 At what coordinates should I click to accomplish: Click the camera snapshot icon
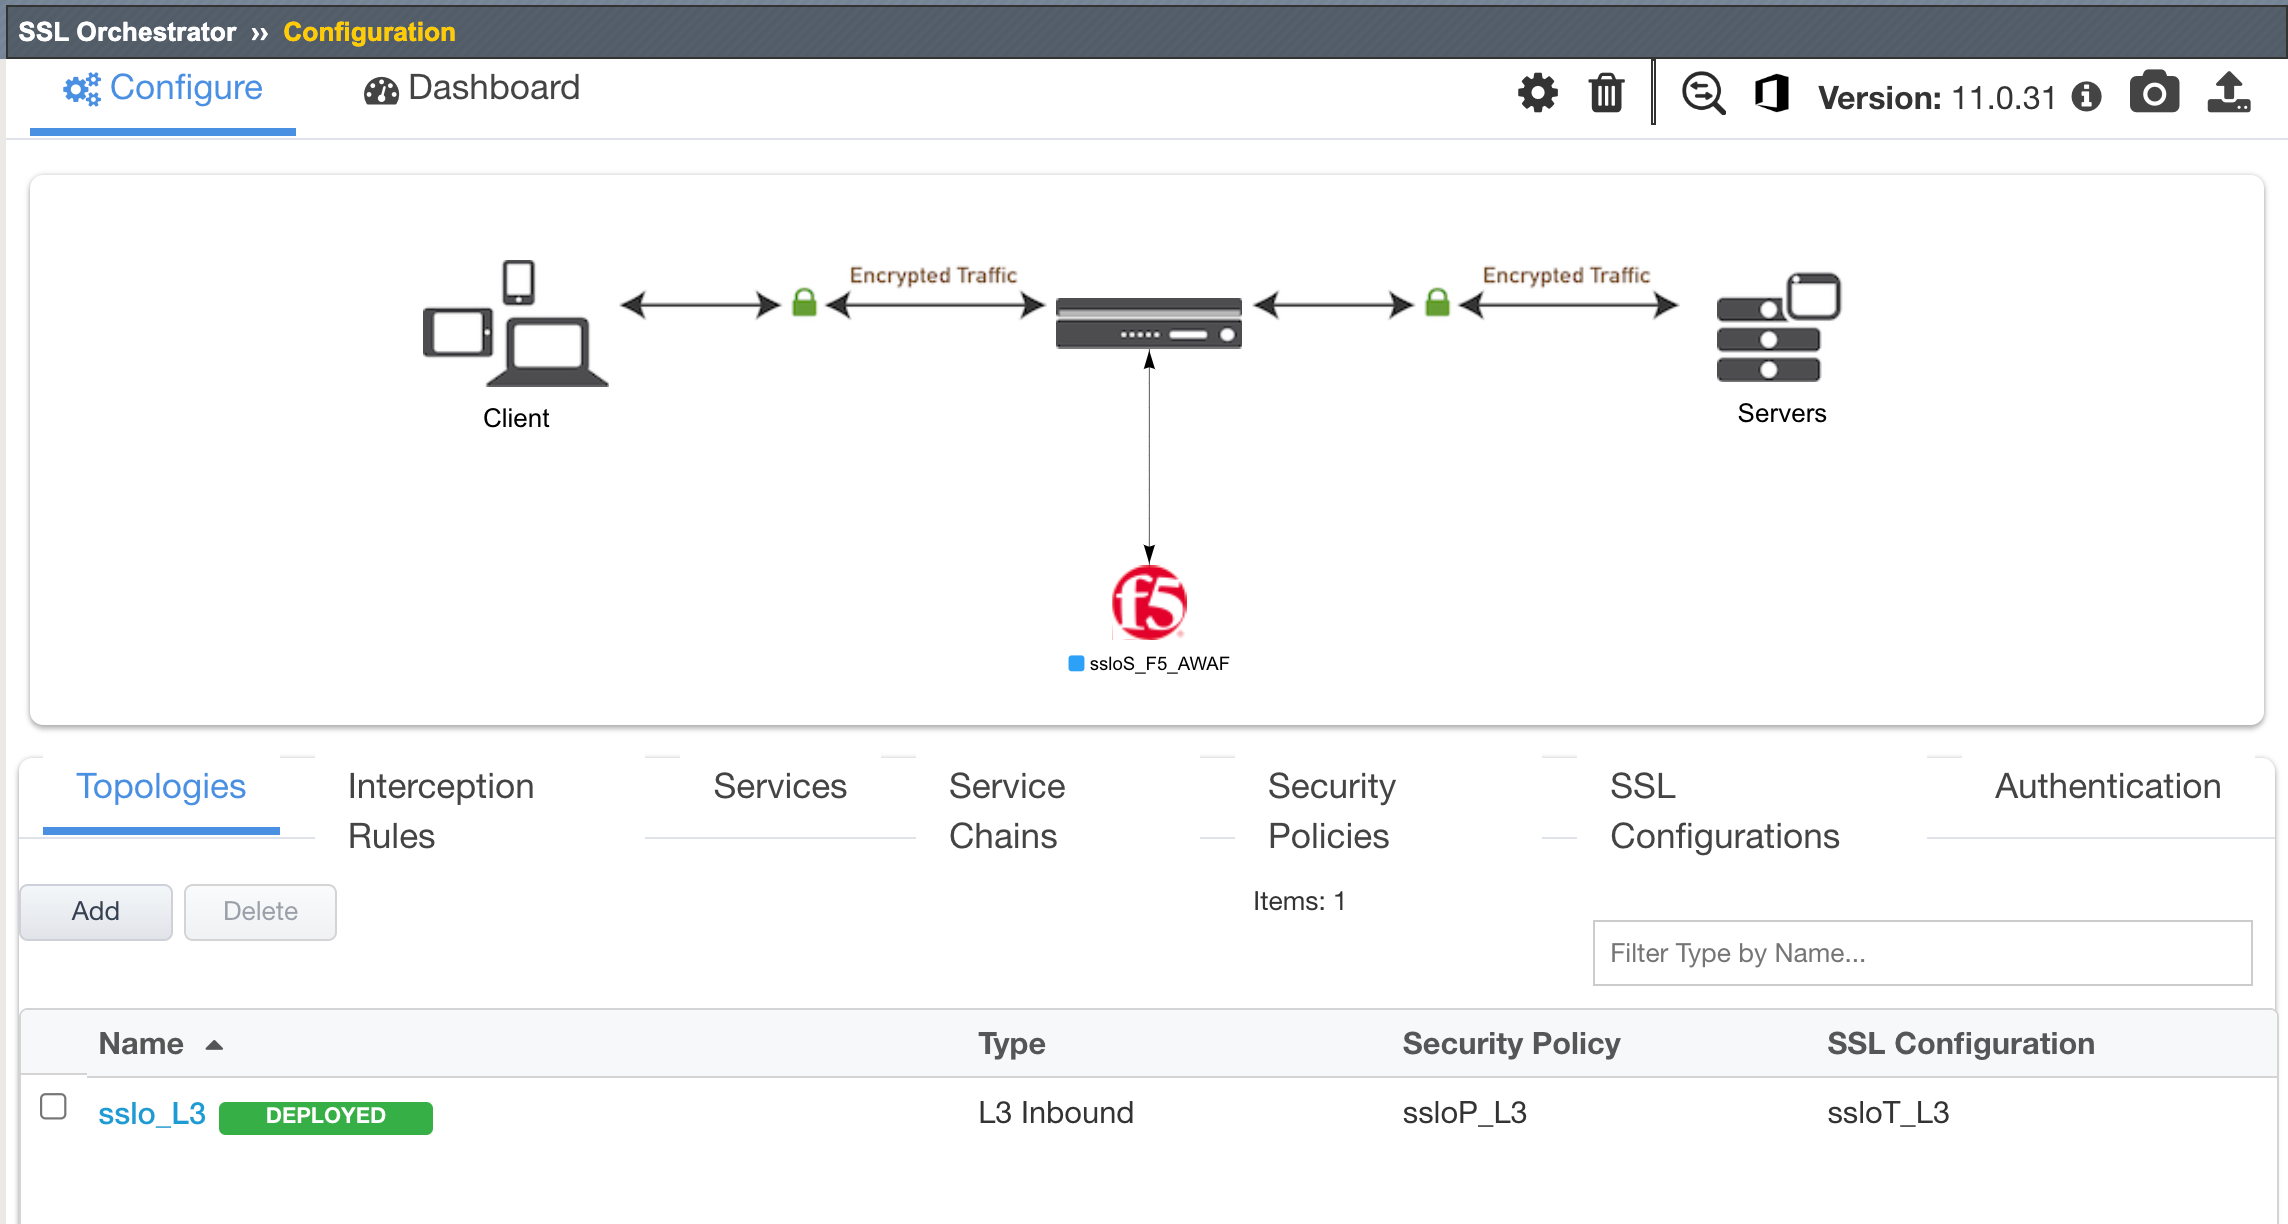[x=2154, y=93]
